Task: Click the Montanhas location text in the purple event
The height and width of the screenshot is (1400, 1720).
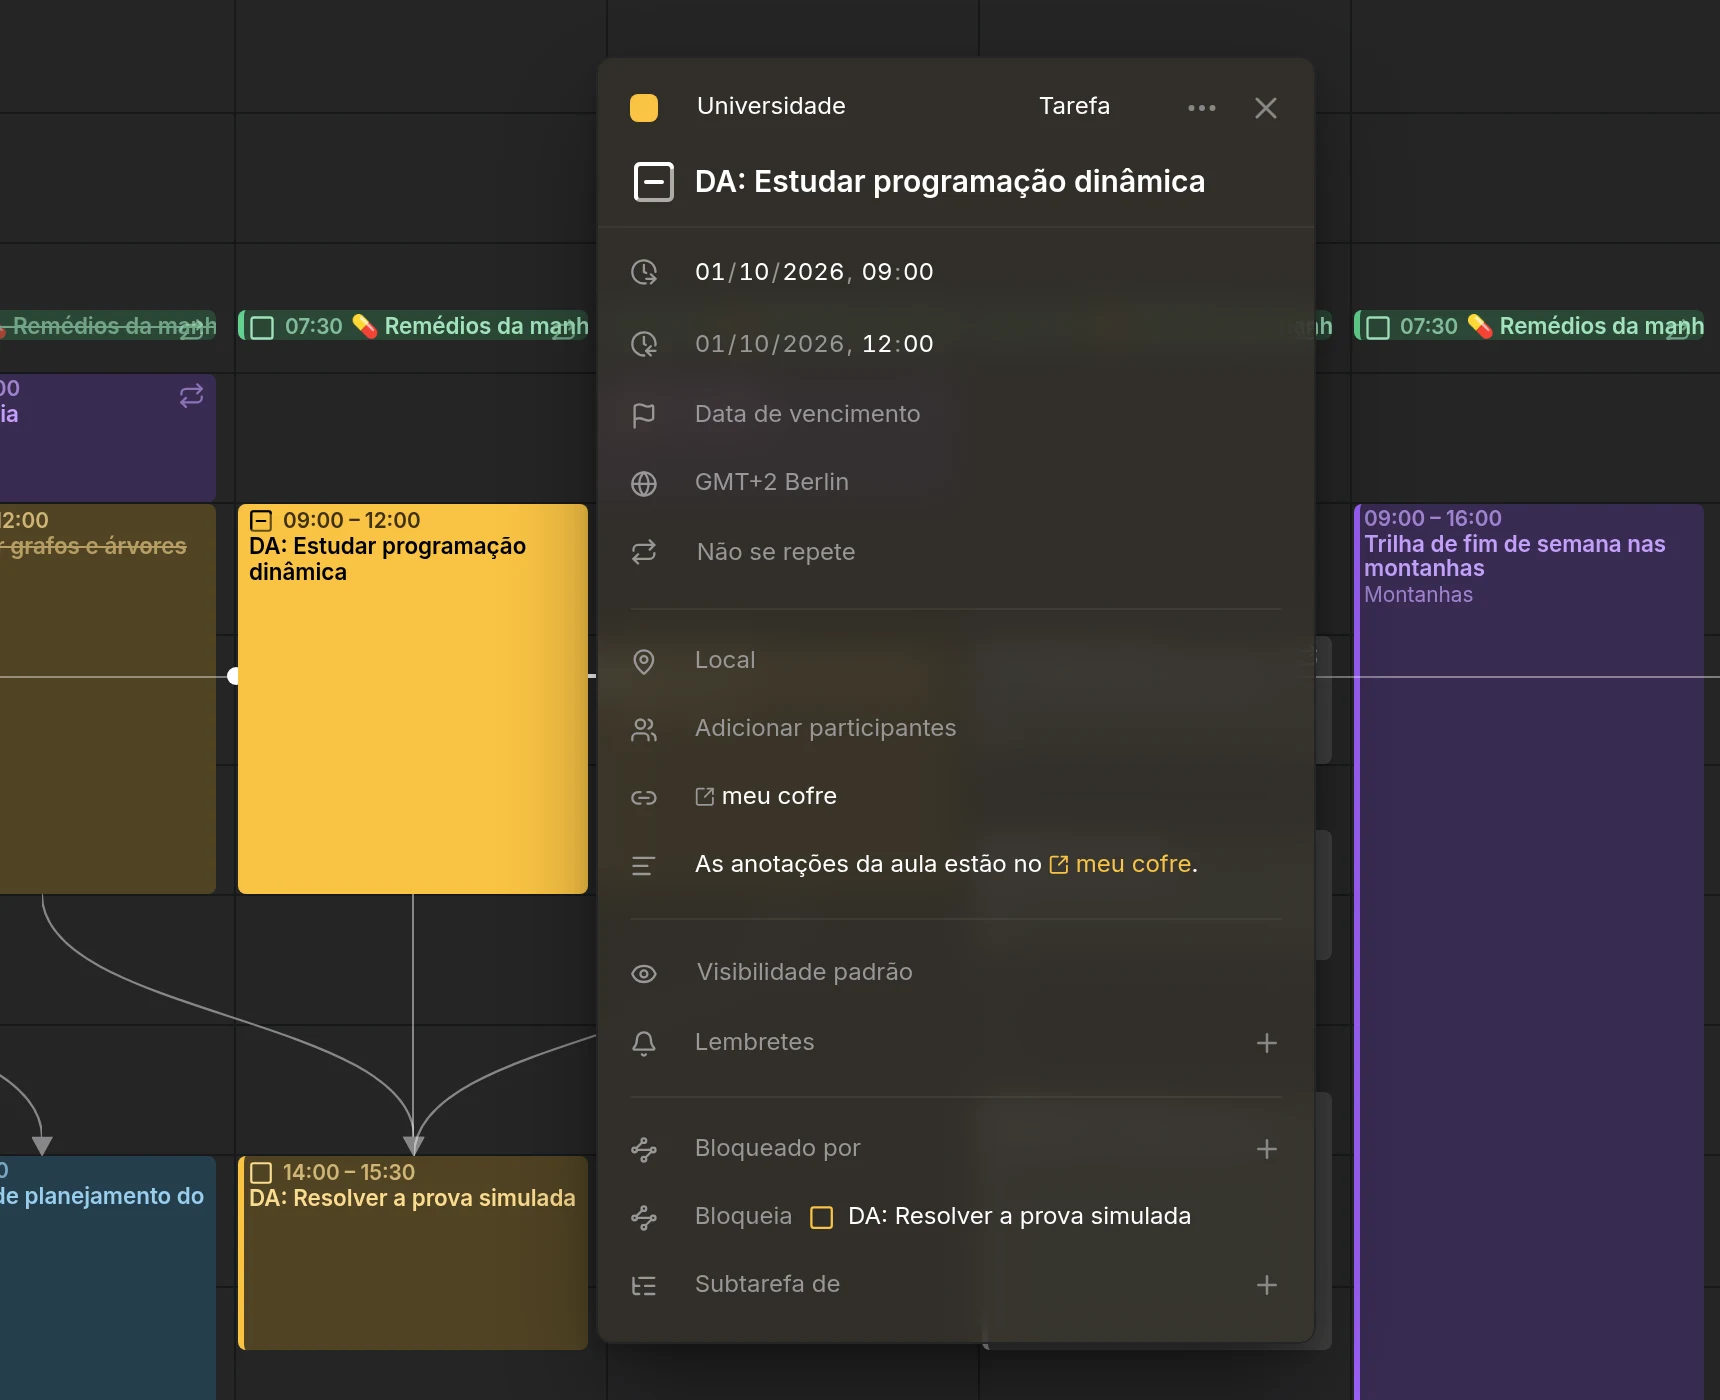Action: tap(1418, 595)
